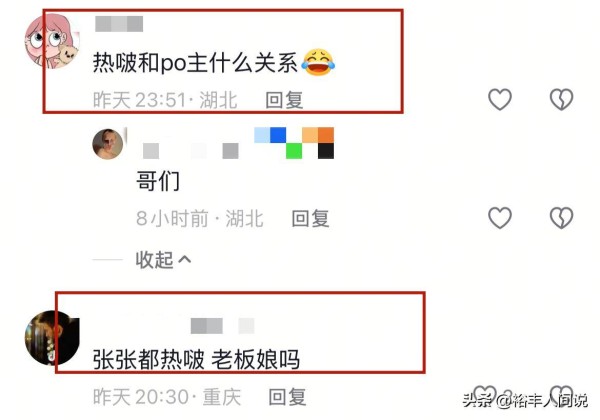This screenshot has height=420, width=600.
Task: Collapse replies with 收起
Action: tap(163, 260)
